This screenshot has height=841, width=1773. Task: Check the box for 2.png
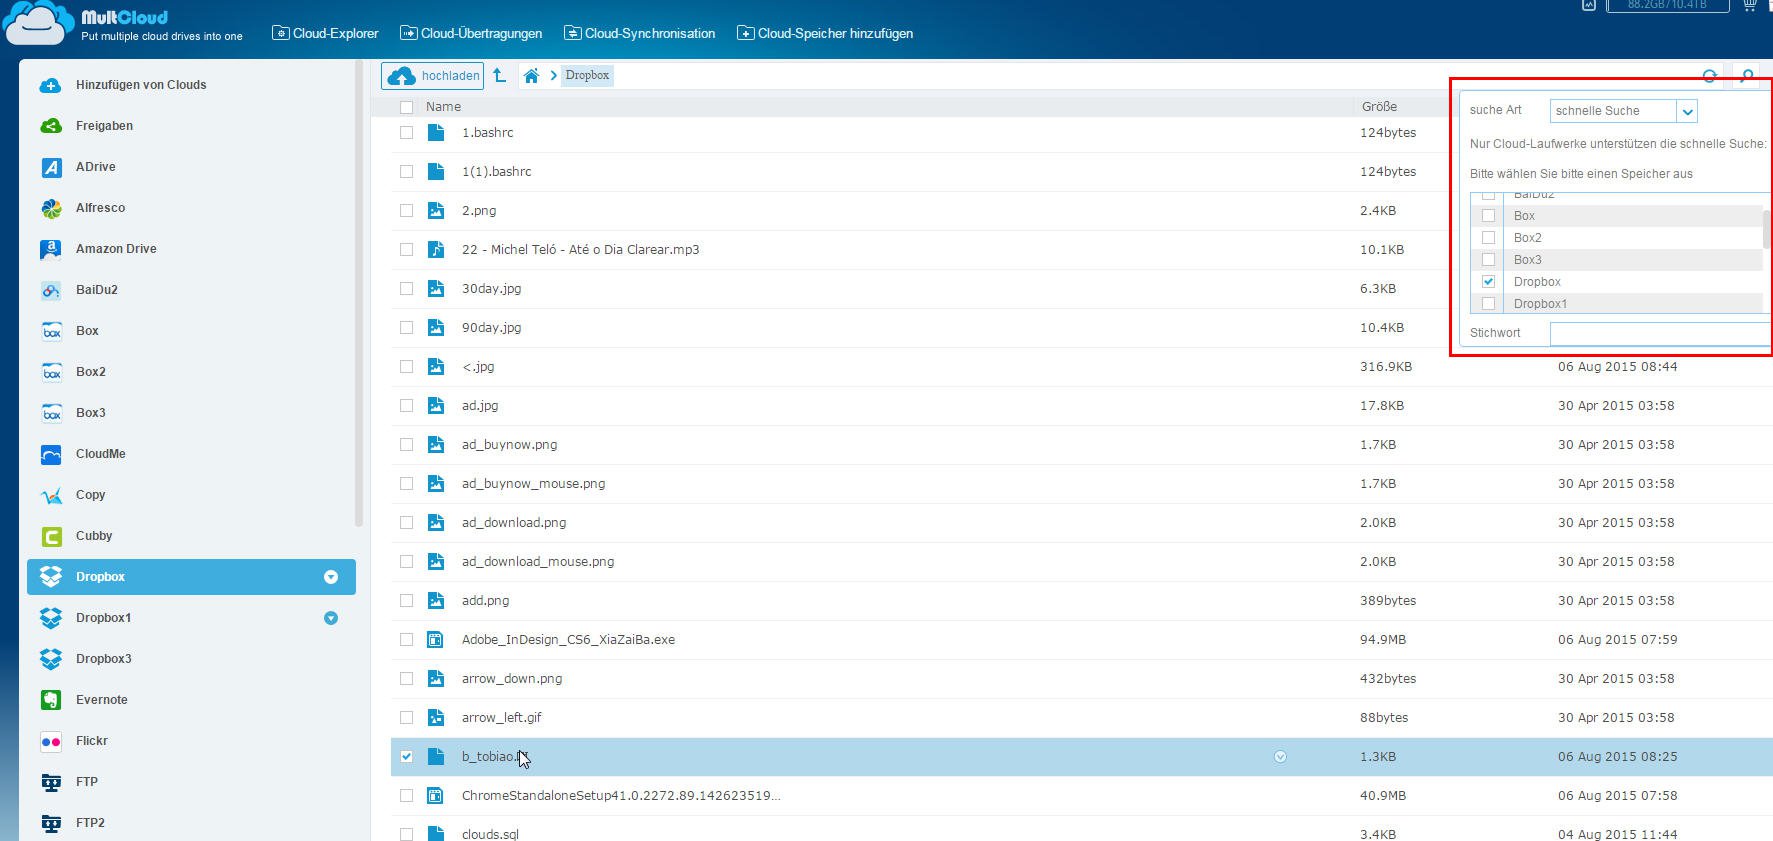coord(406,210)
